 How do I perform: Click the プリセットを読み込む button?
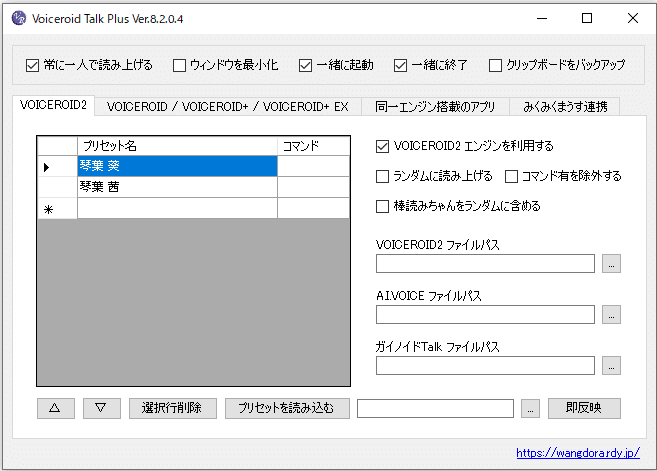[287, 408]
